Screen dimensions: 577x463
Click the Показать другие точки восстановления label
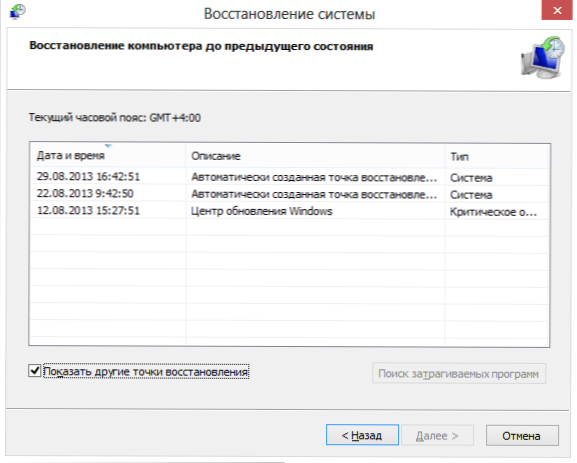[146, 372]
